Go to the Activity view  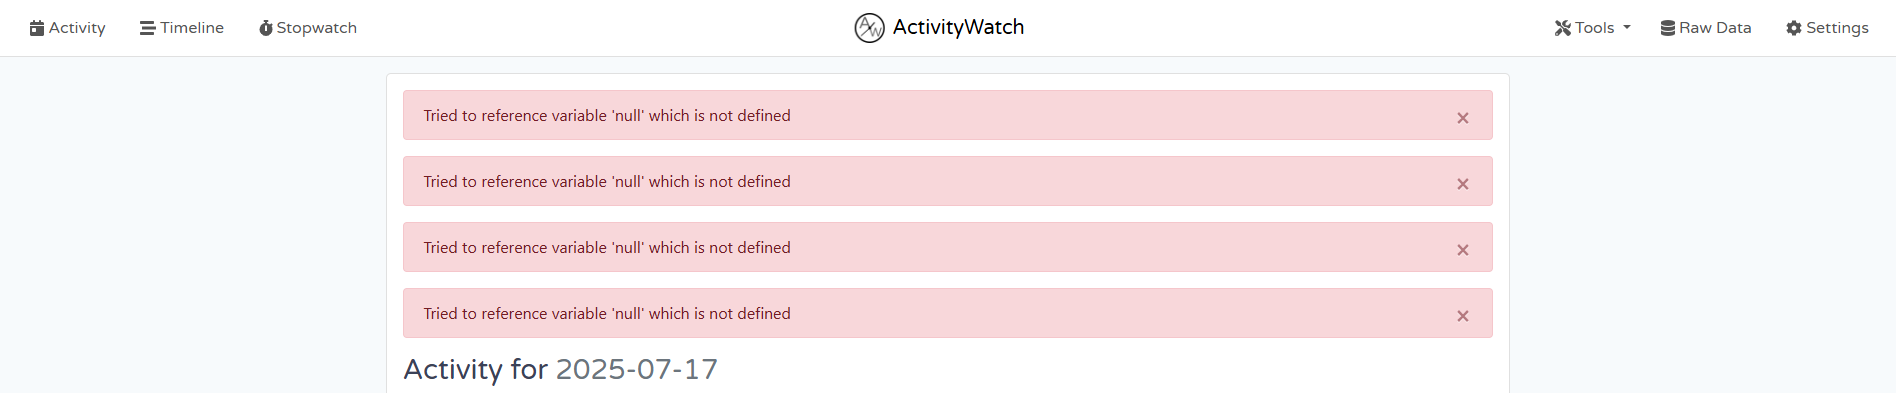[x=77, y=28]
